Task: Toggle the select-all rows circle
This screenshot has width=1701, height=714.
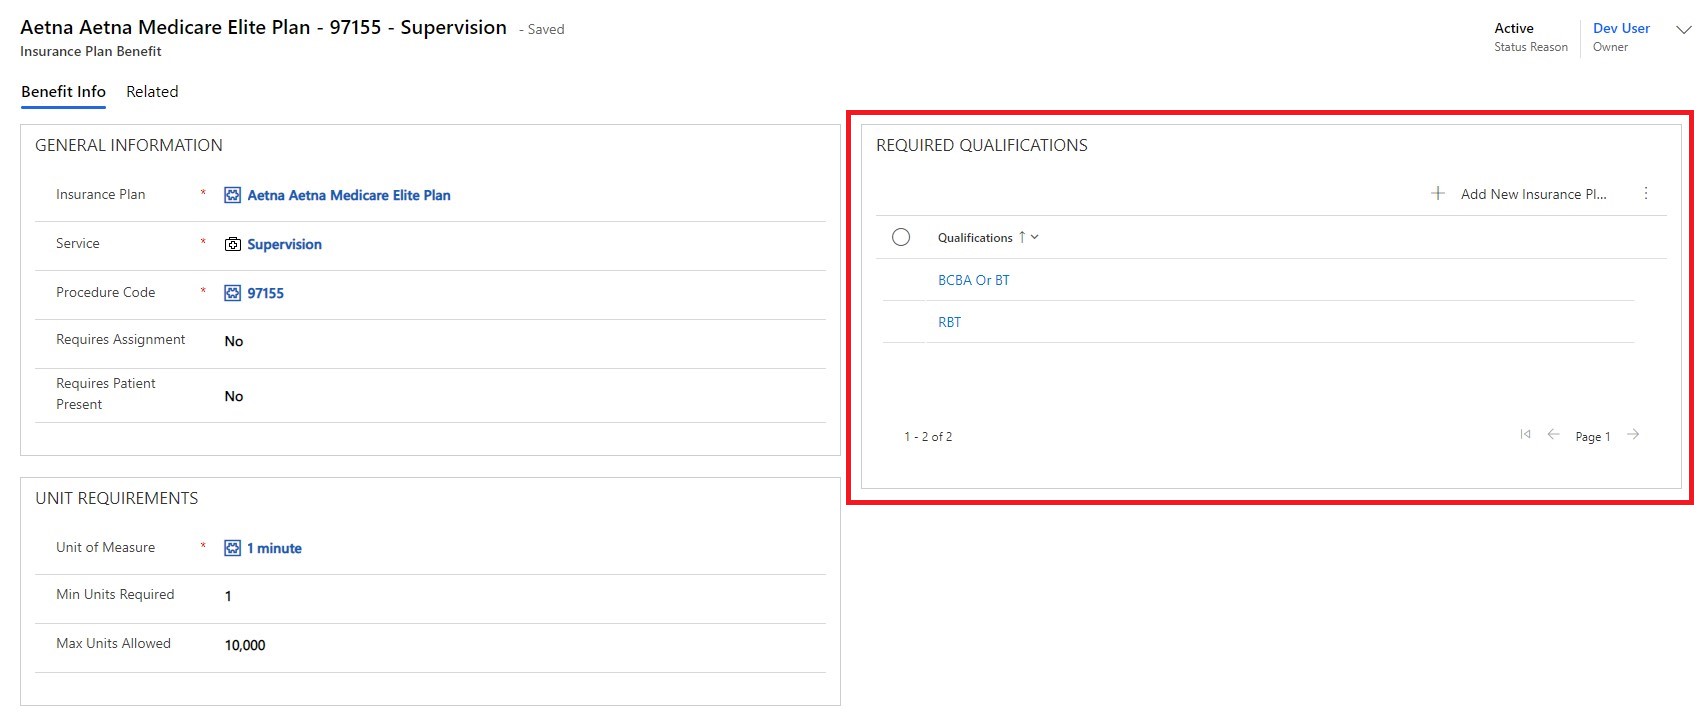Action: coord(901,237)
